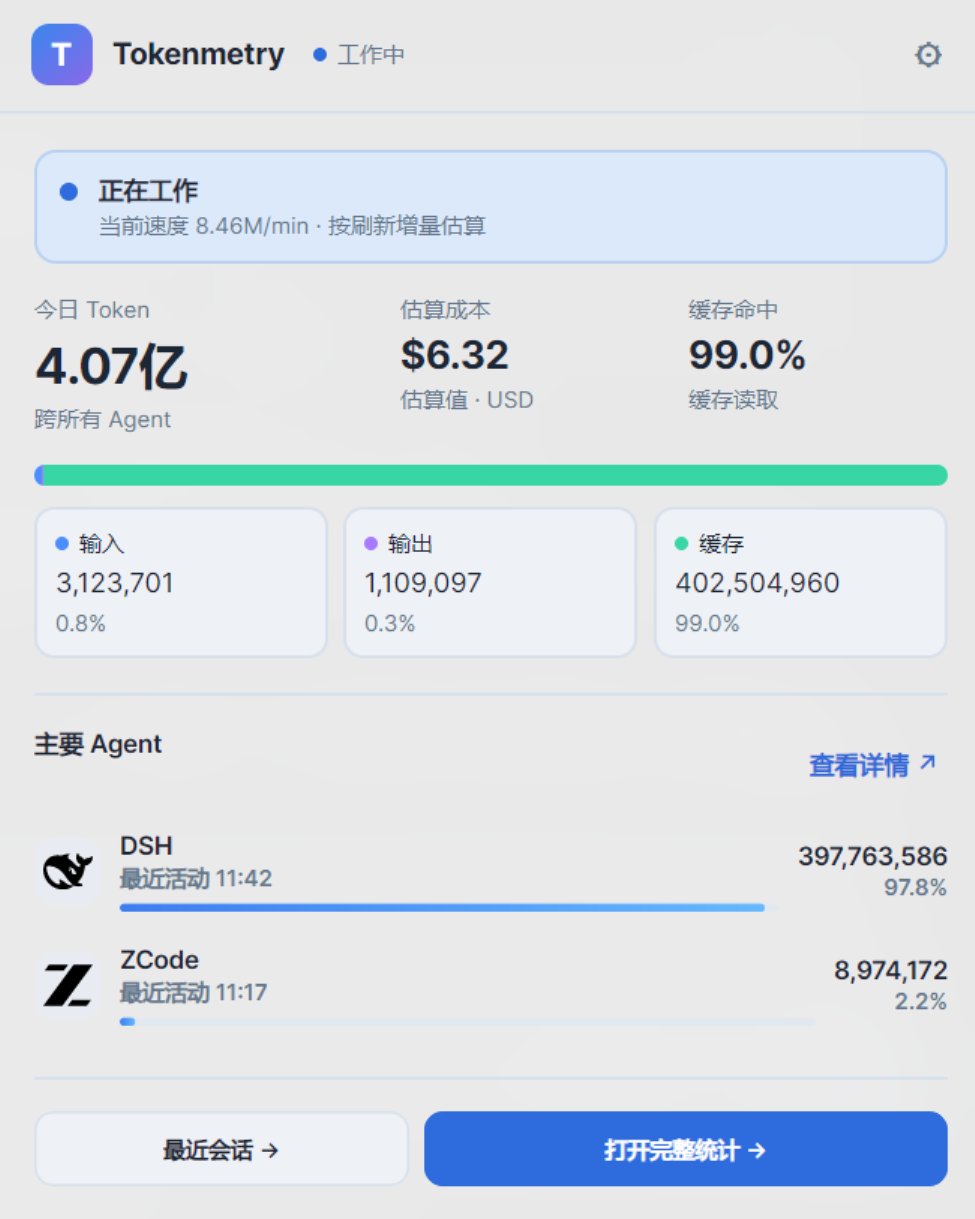Screen dimensions: 975x1219
Task: Click the arrow icon after 查看详情
Action: click(928, 763)
